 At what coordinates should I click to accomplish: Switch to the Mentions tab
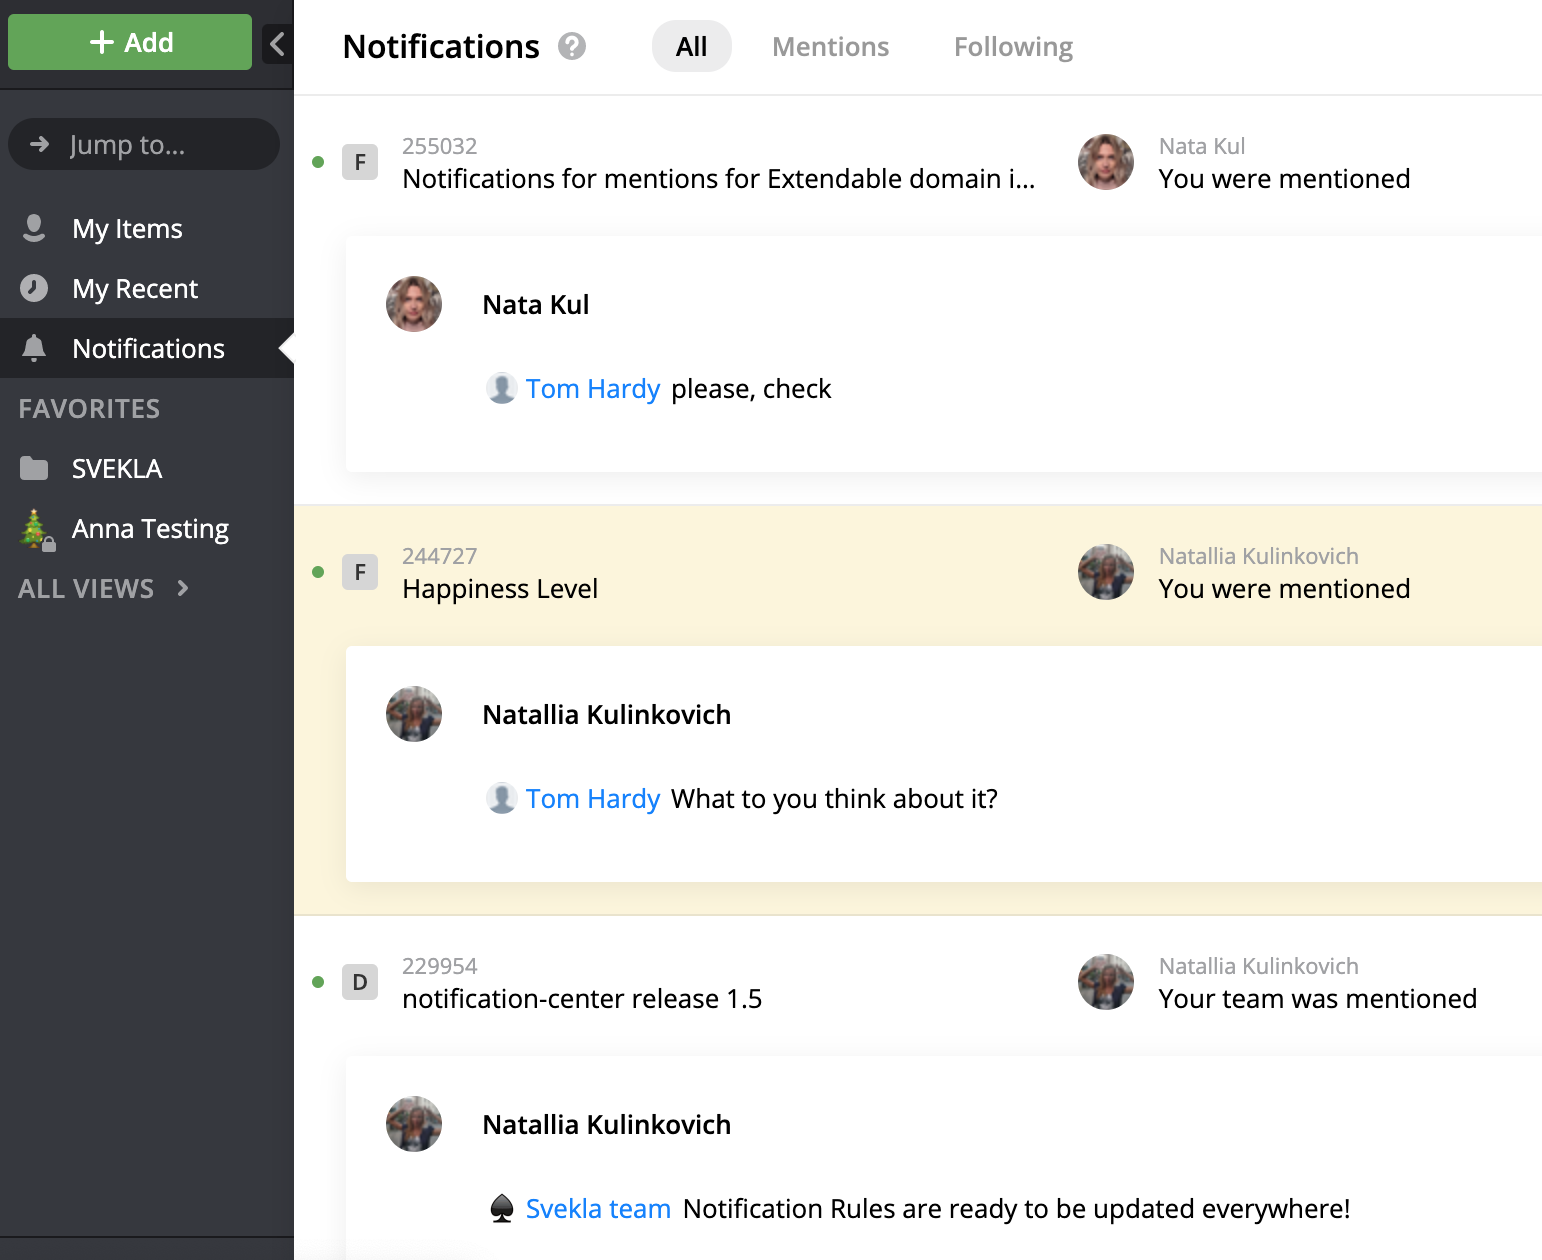click(x=830, y=47)
